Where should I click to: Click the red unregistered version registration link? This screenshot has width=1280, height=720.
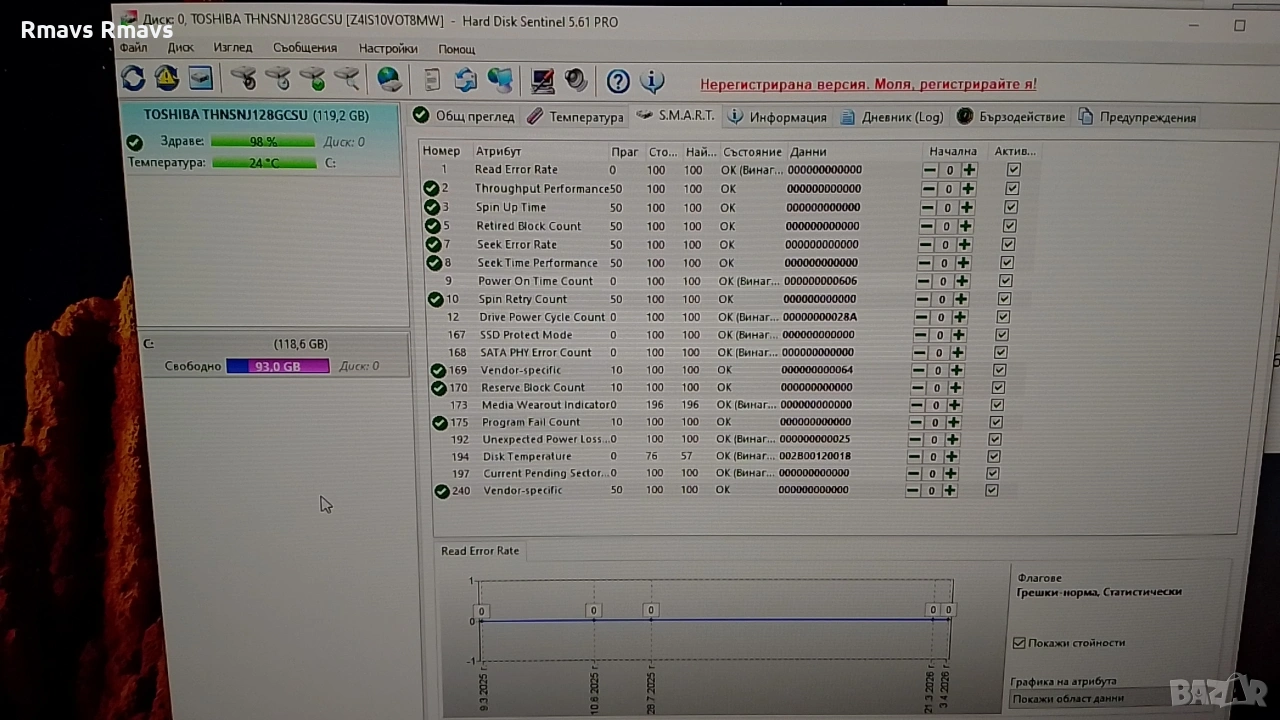click(x=868, y=85)
